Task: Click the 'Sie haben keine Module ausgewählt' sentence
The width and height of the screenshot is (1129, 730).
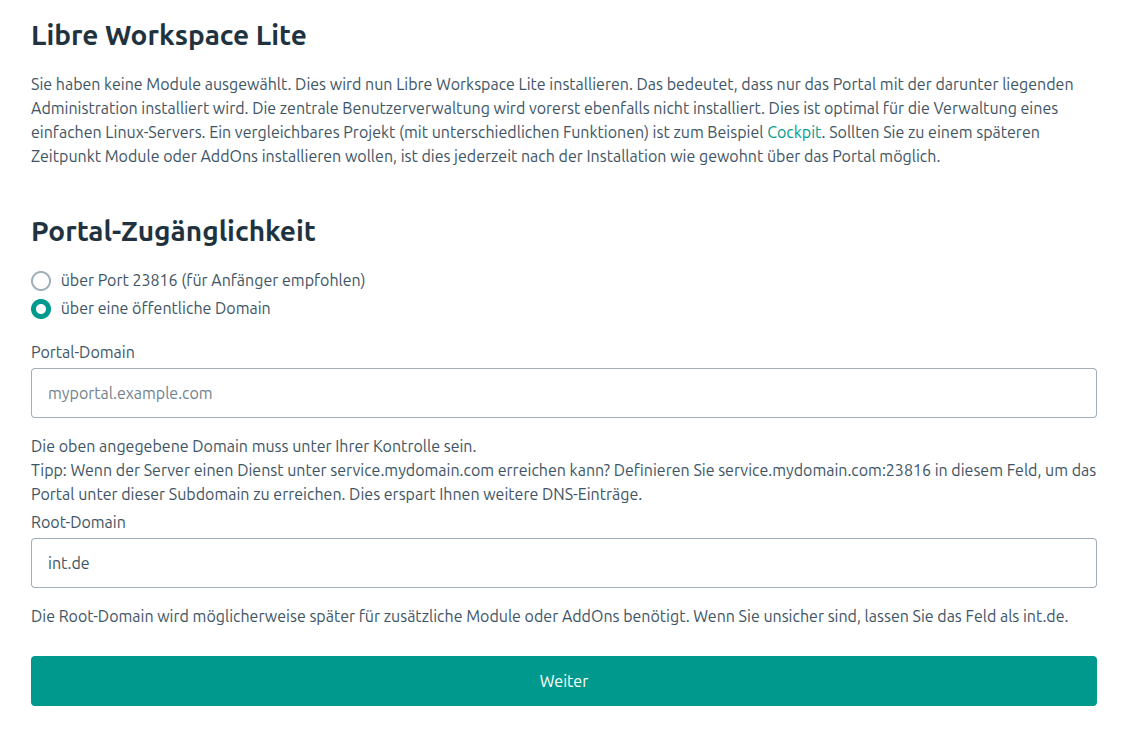Action: click(x=160, y=85)
